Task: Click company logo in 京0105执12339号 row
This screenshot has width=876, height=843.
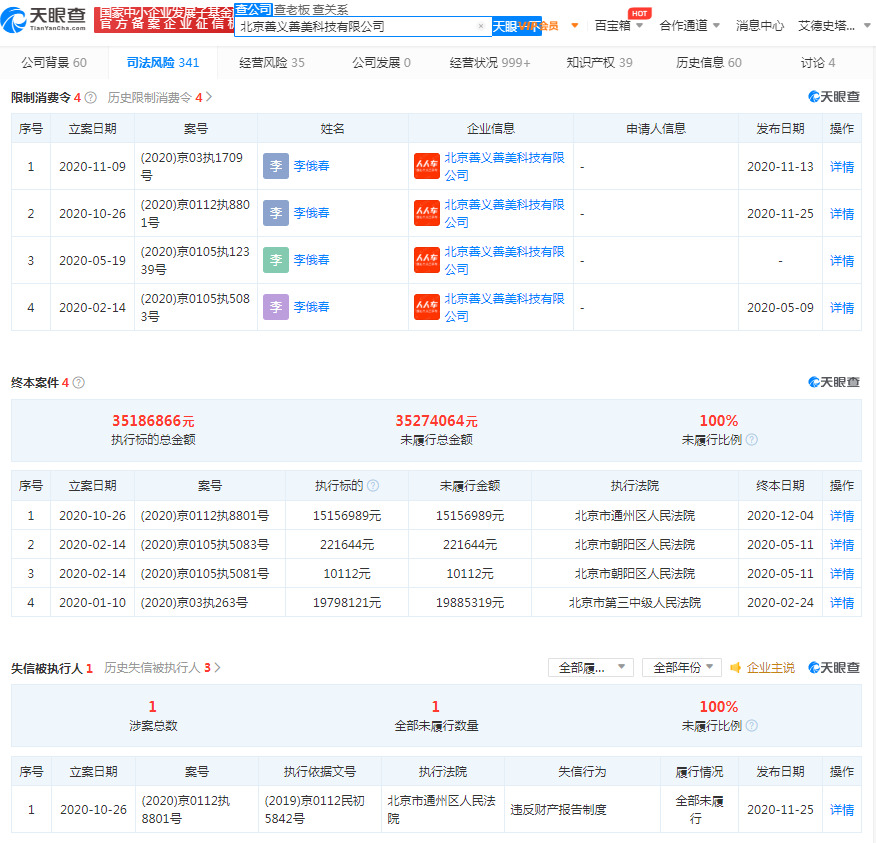Action: point(427,260)
